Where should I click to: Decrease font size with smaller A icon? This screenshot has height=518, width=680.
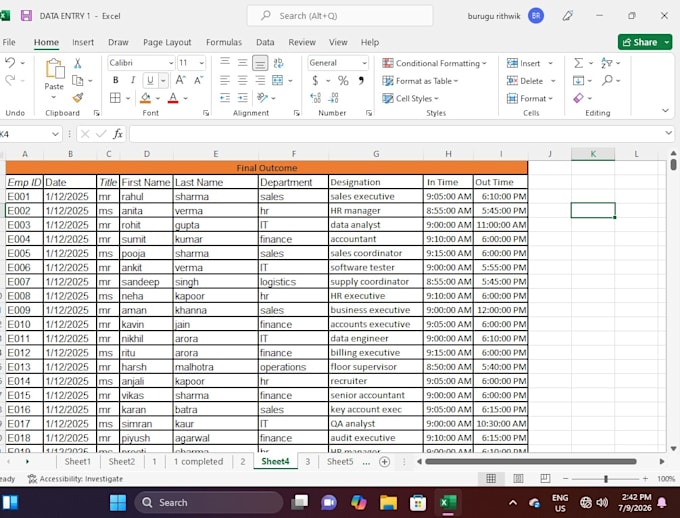[199, 80]
